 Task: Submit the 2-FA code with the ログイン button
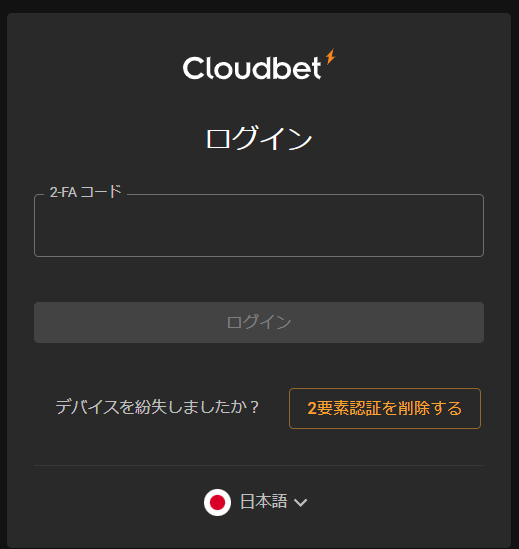[259, 322]
